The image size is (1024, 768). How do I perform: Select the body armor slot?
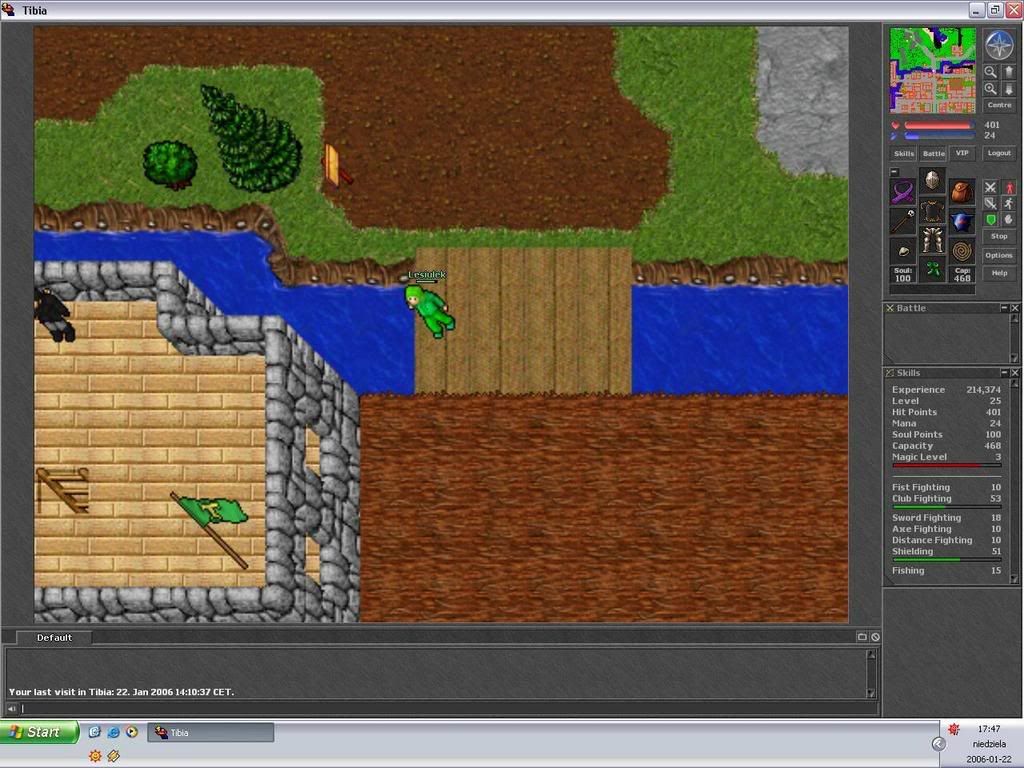(x=932, y=210)
